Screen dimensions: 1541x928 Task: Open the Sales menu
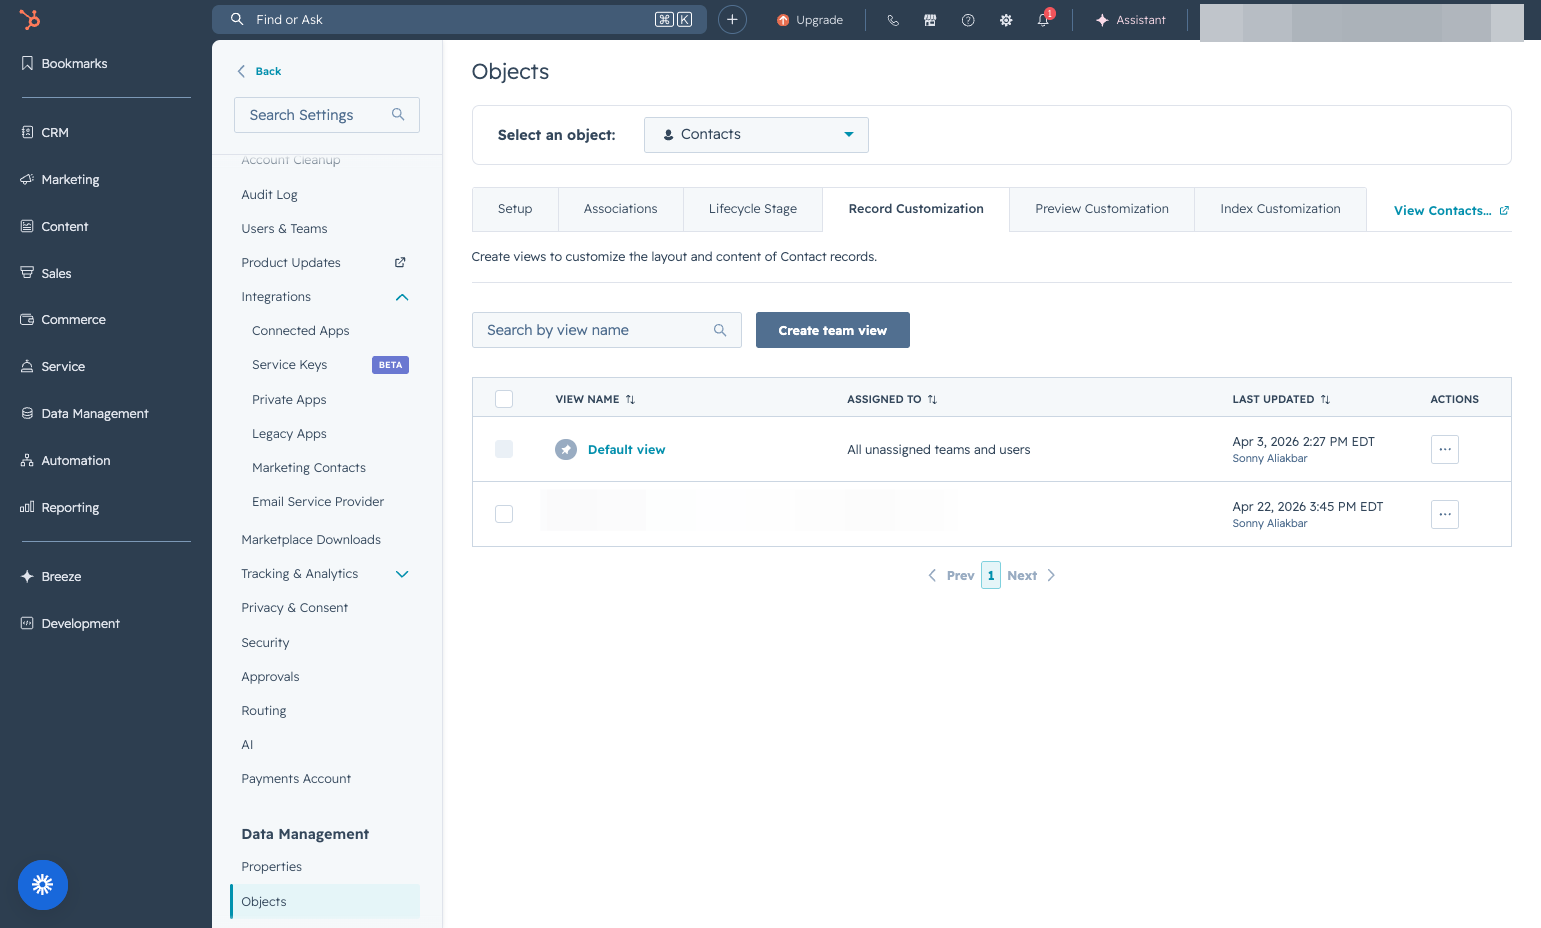click(46, 273)
